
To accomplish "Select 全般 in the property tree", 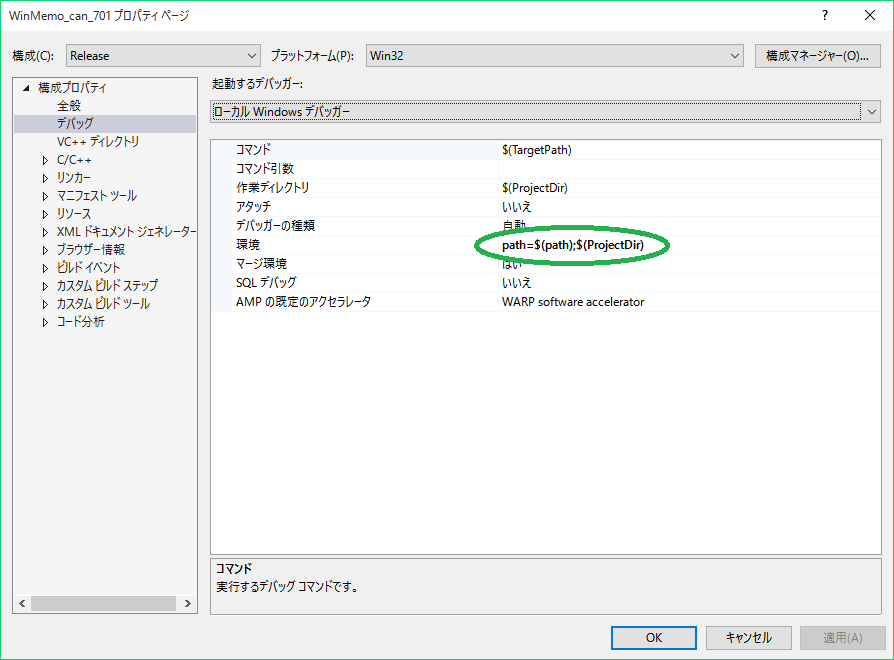I will (69, 106).
